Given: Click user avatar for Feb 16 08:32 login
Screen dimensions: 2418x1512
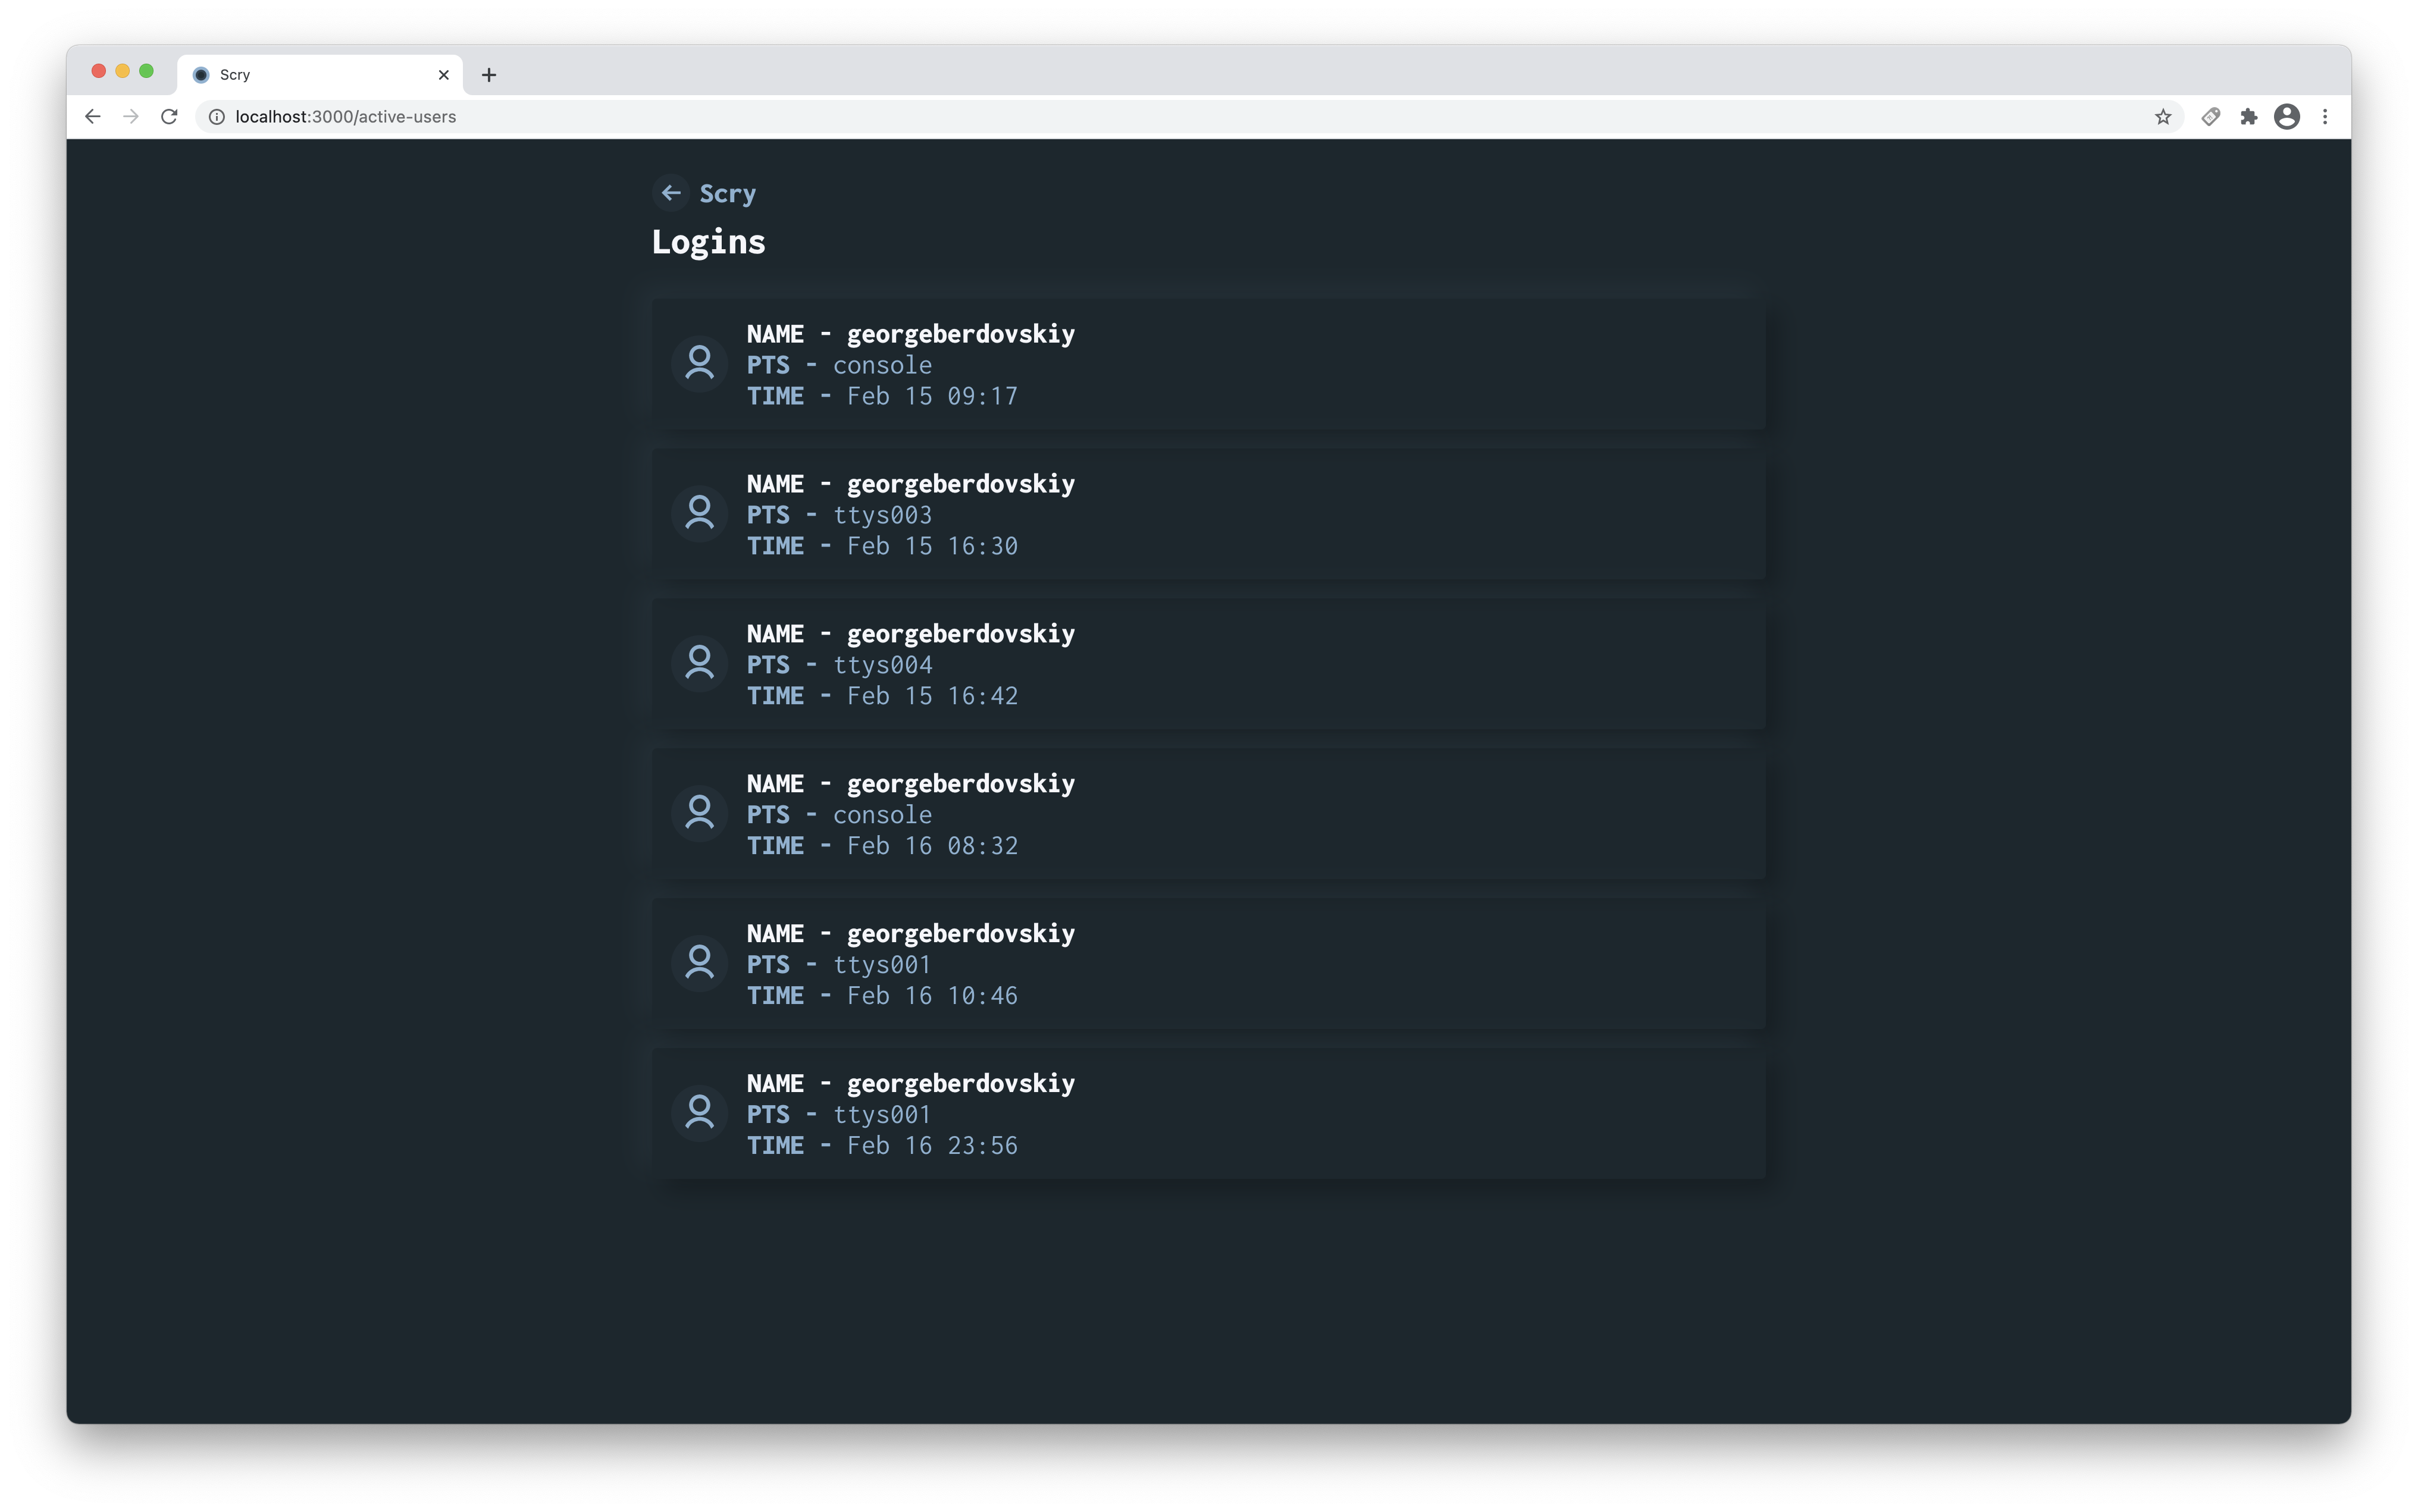Looking at the screenshot, I should (699, 813).
